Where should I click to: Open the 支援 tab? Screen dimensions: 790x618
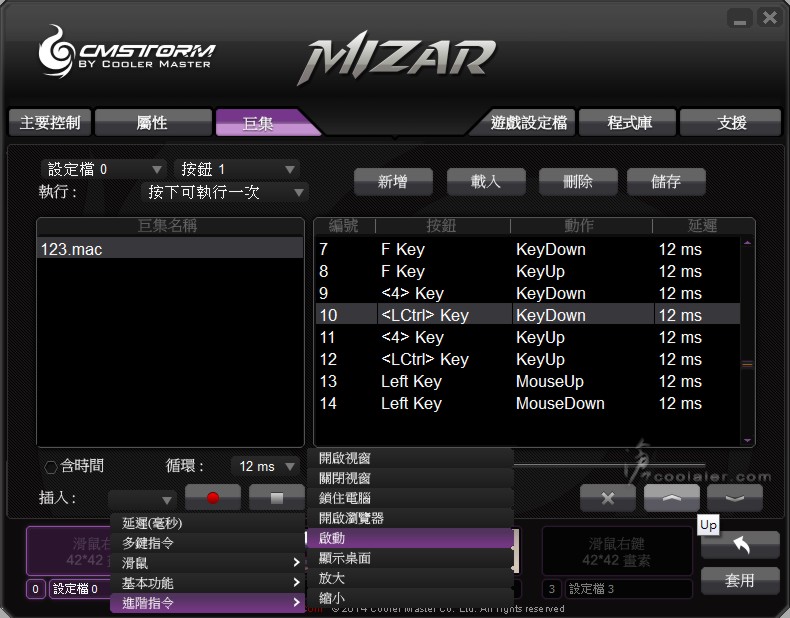click(730, 122)
